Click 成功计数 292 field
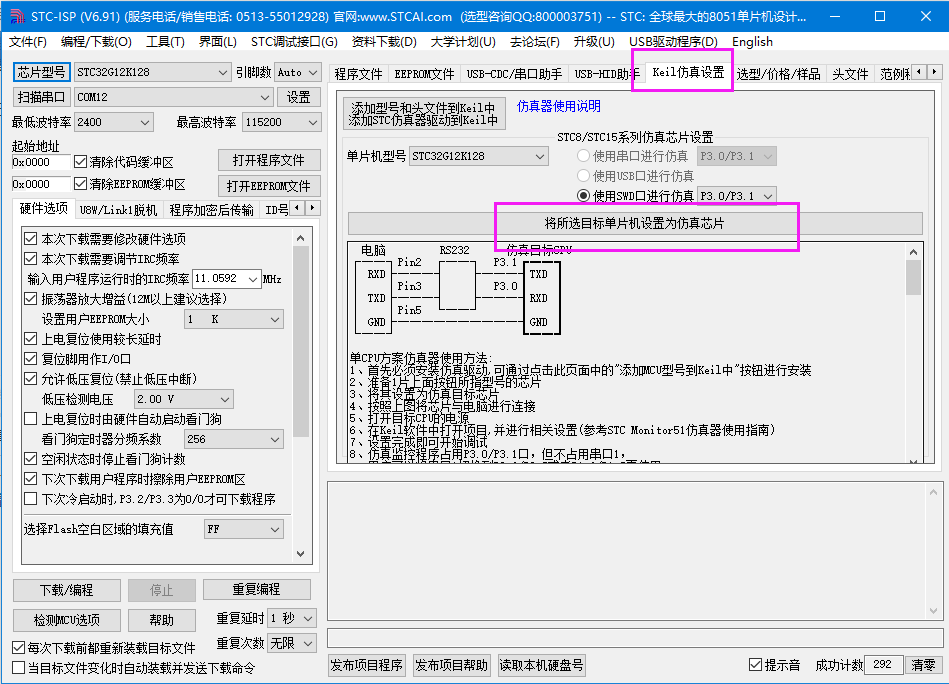The width and height of the screenshot is (949, 684). click(884, 665)
